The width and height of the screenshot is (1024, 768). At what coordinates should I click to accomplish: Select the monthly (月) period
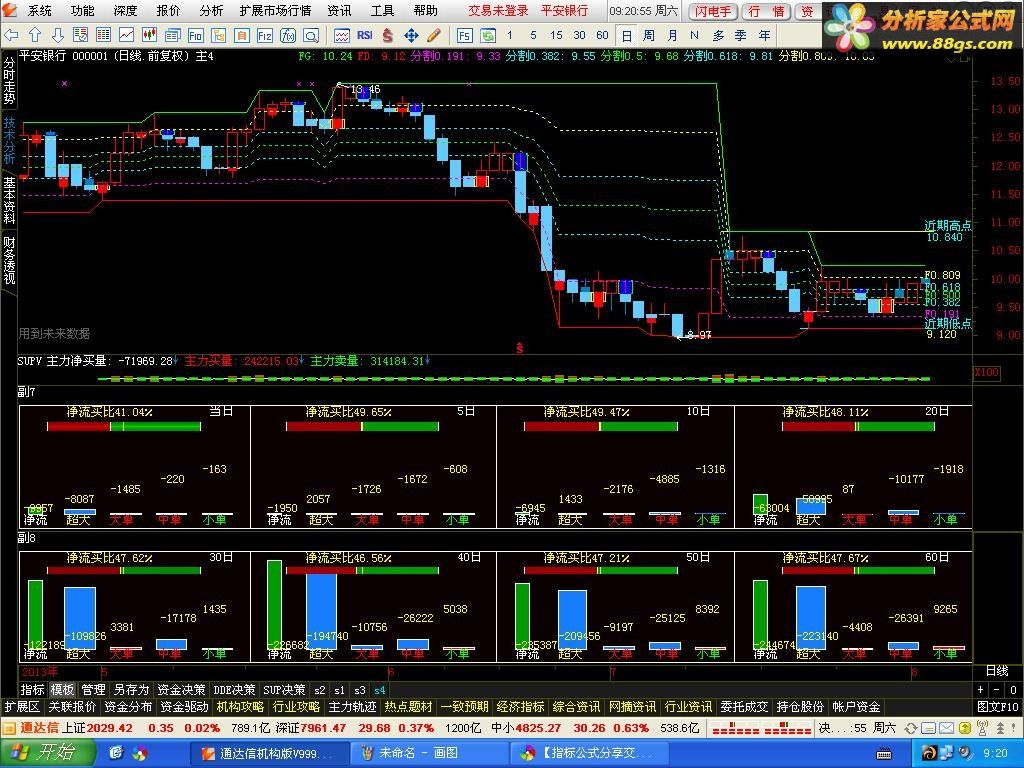672,35
